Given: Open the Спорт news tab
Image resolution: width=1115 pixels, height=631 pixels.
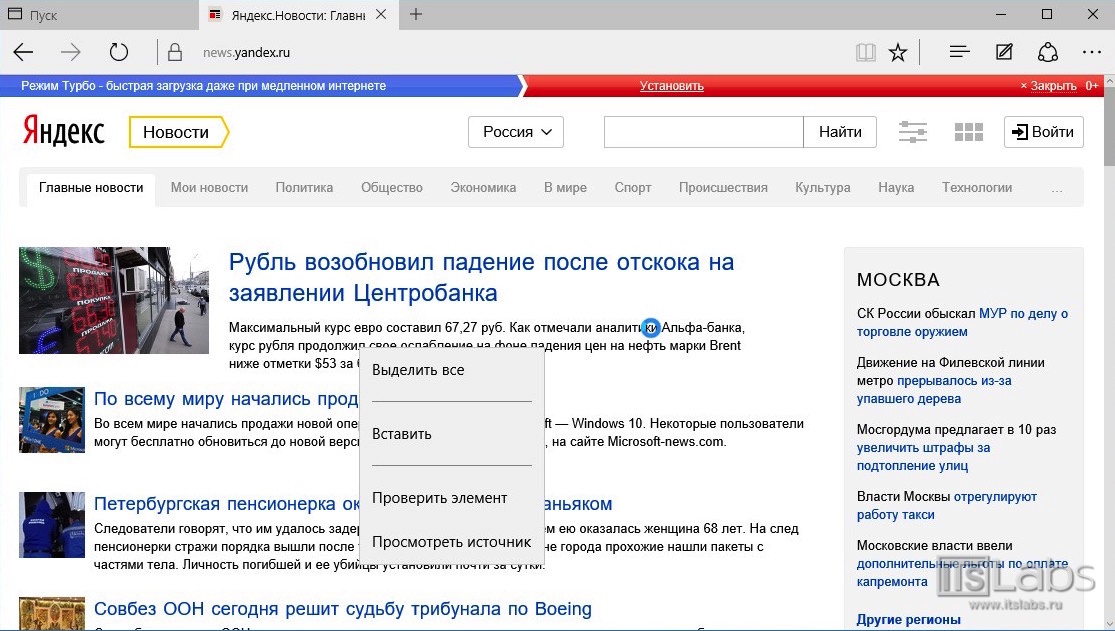Looking at the screenshot, I should click(633, 188).
